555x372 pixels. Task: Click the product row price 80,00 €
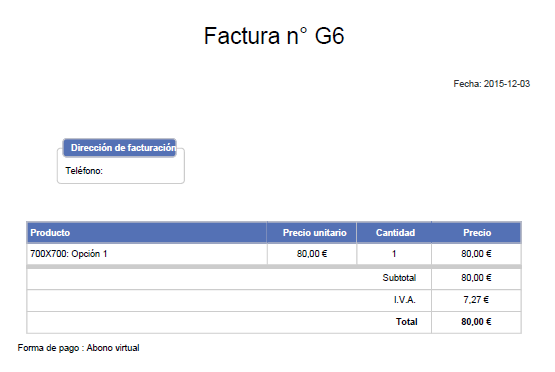click(476, 254)
